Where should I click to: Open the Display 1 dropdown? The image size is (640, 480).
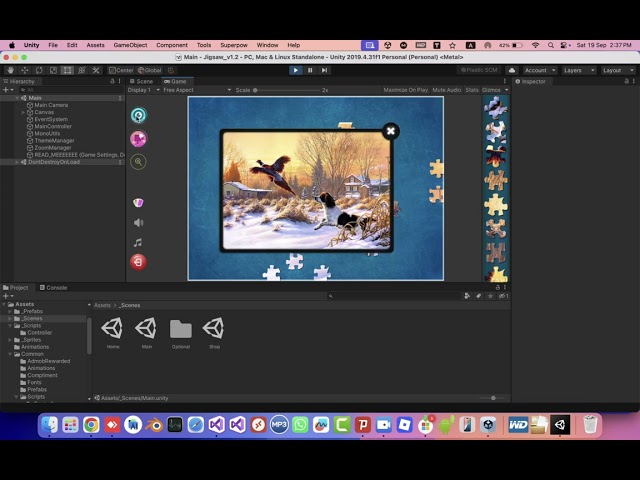coord(144,90)
